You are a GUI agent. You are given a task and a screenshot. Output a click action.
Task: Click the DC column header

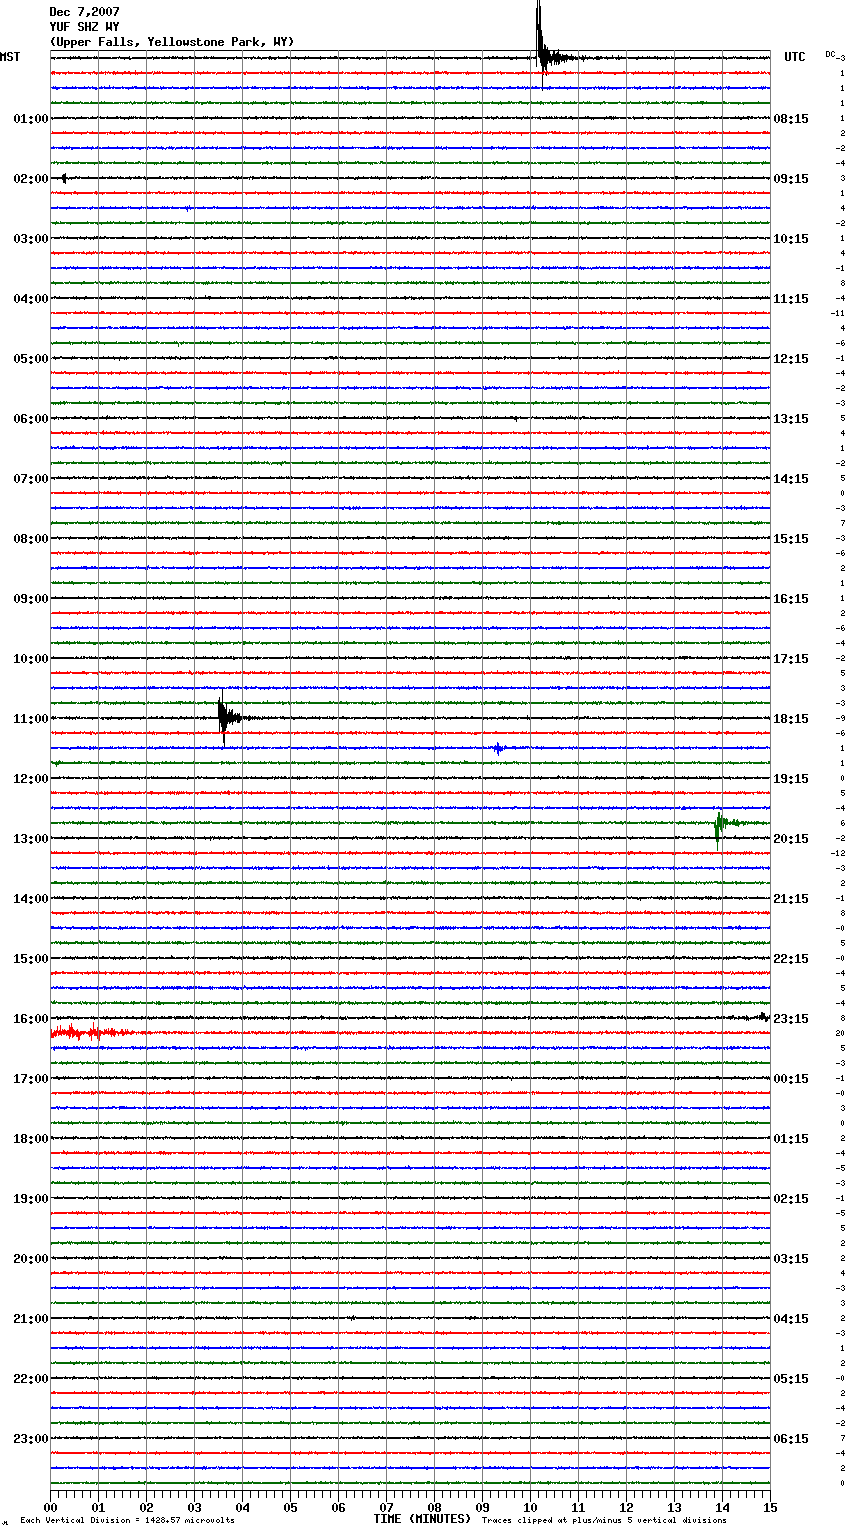click(831, 54)
